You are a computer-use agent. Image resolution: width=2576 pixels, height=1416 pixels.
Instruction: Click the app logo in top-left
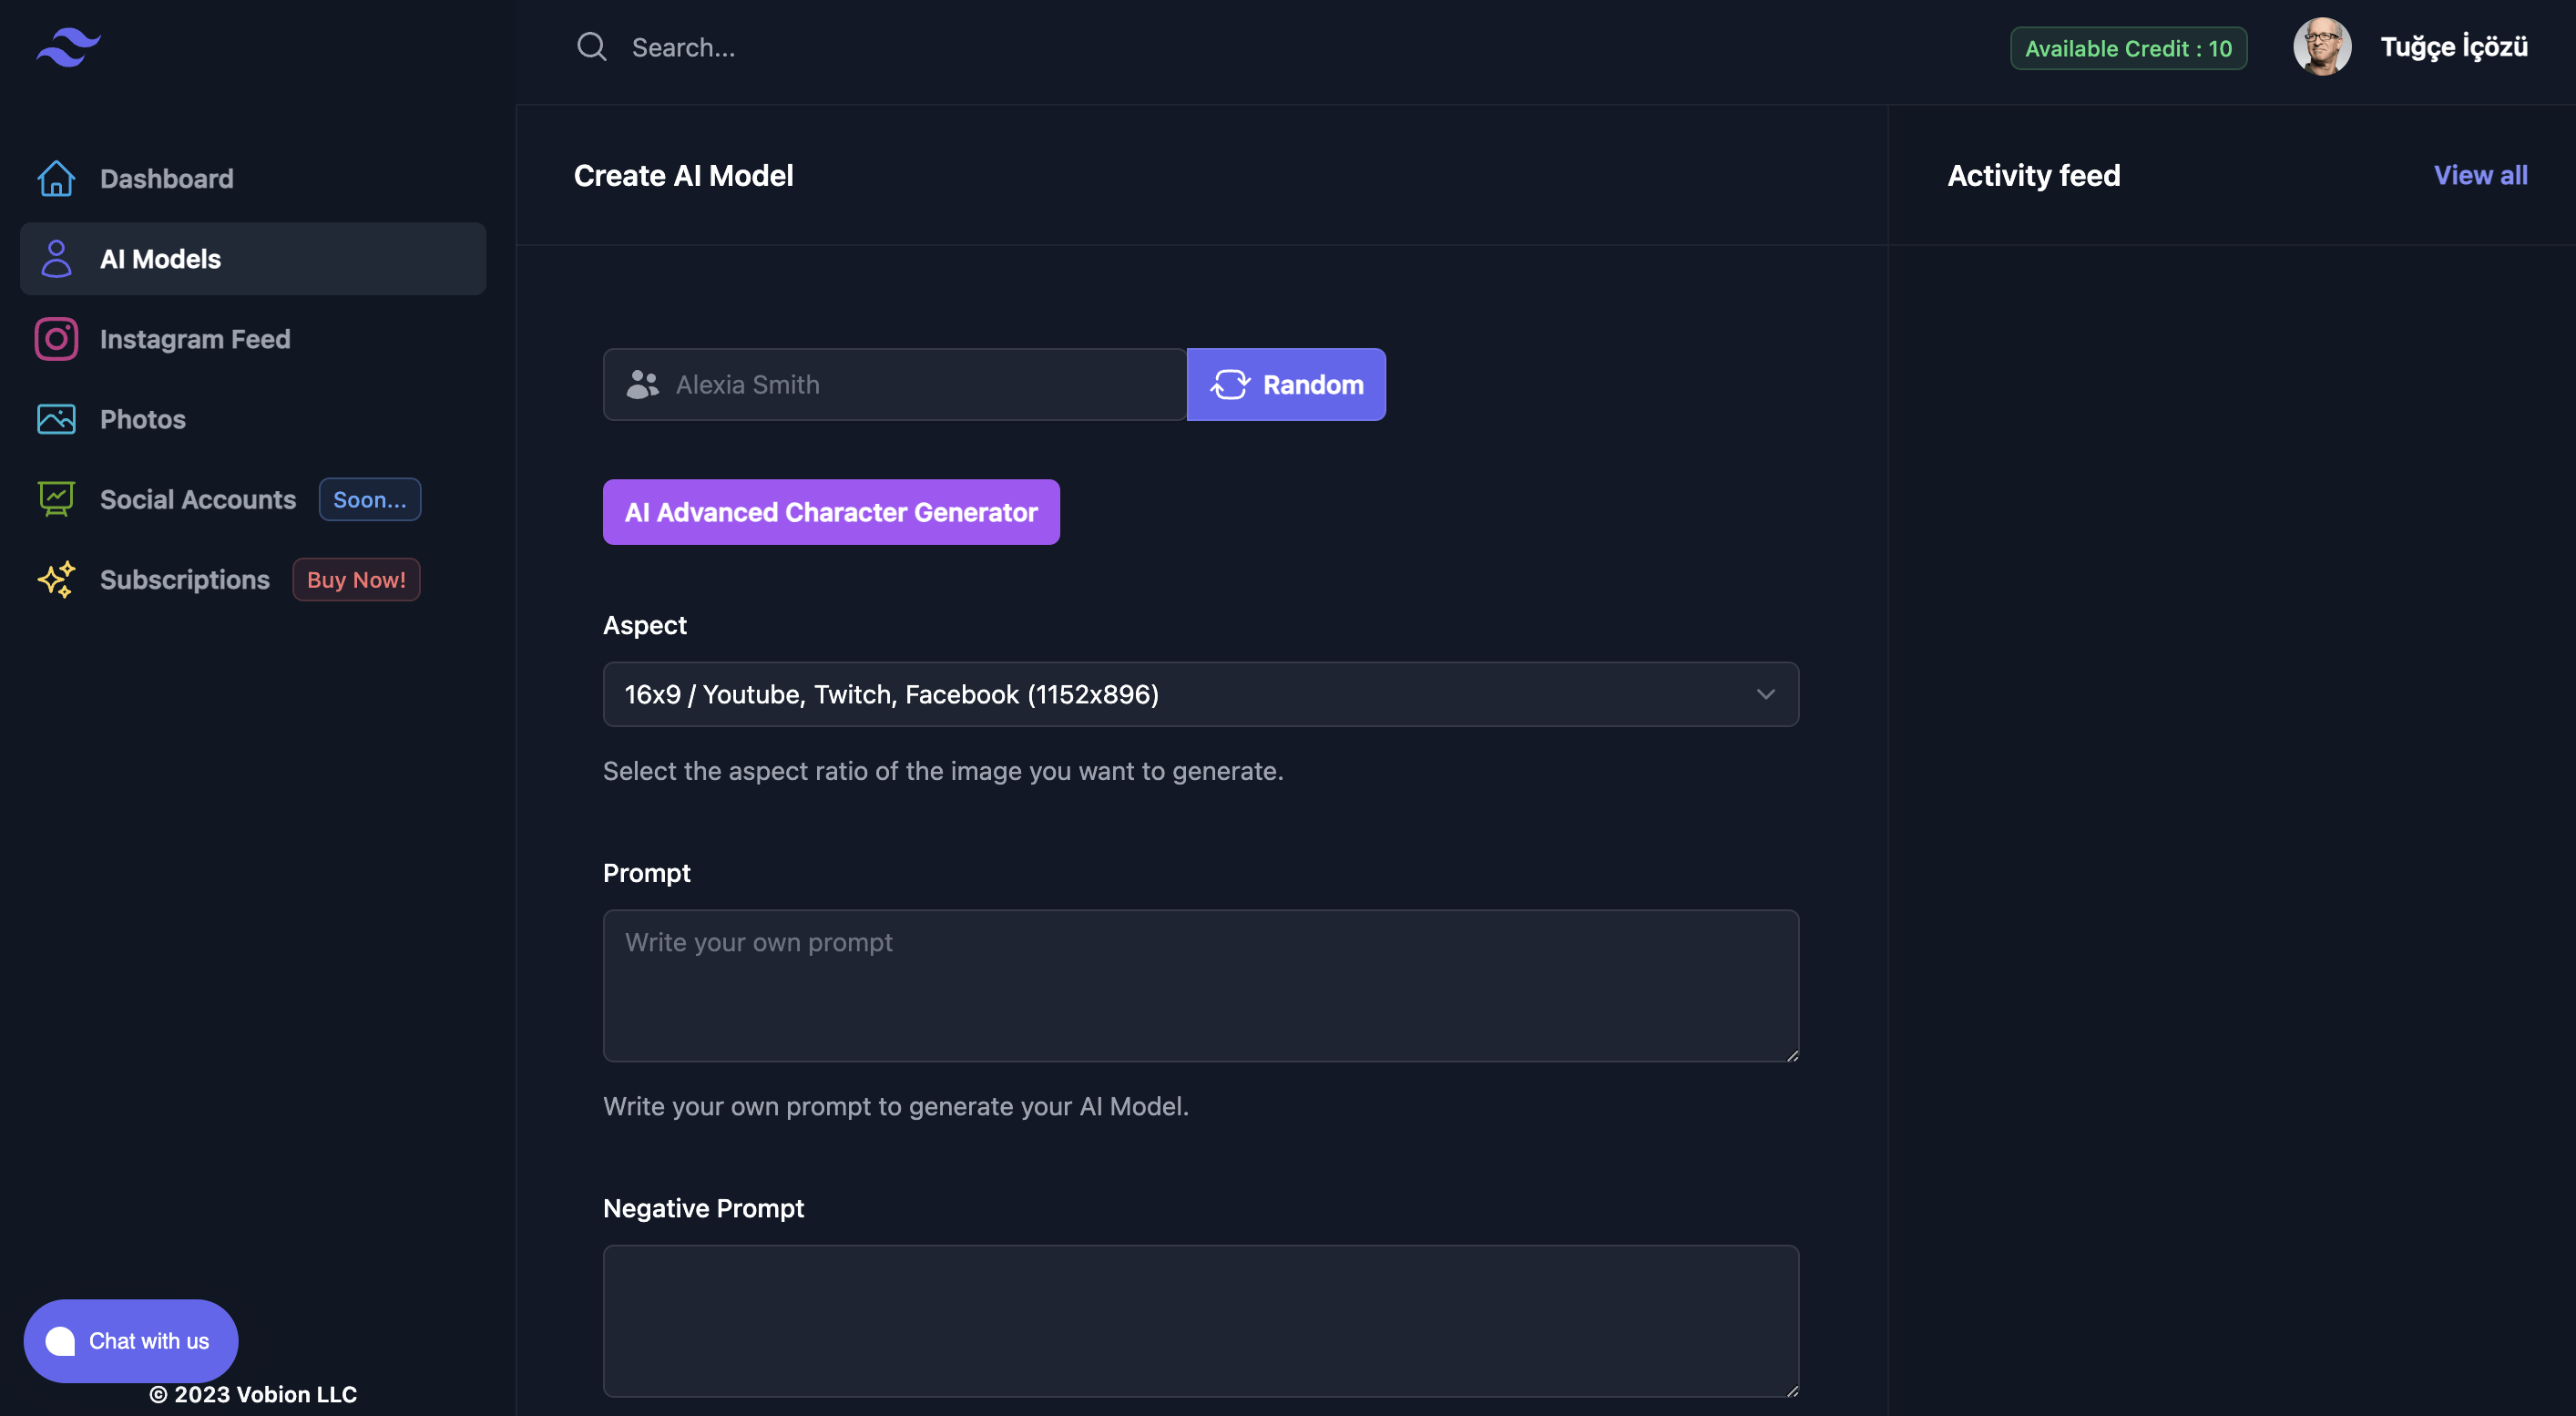click(x=68, y=47)
